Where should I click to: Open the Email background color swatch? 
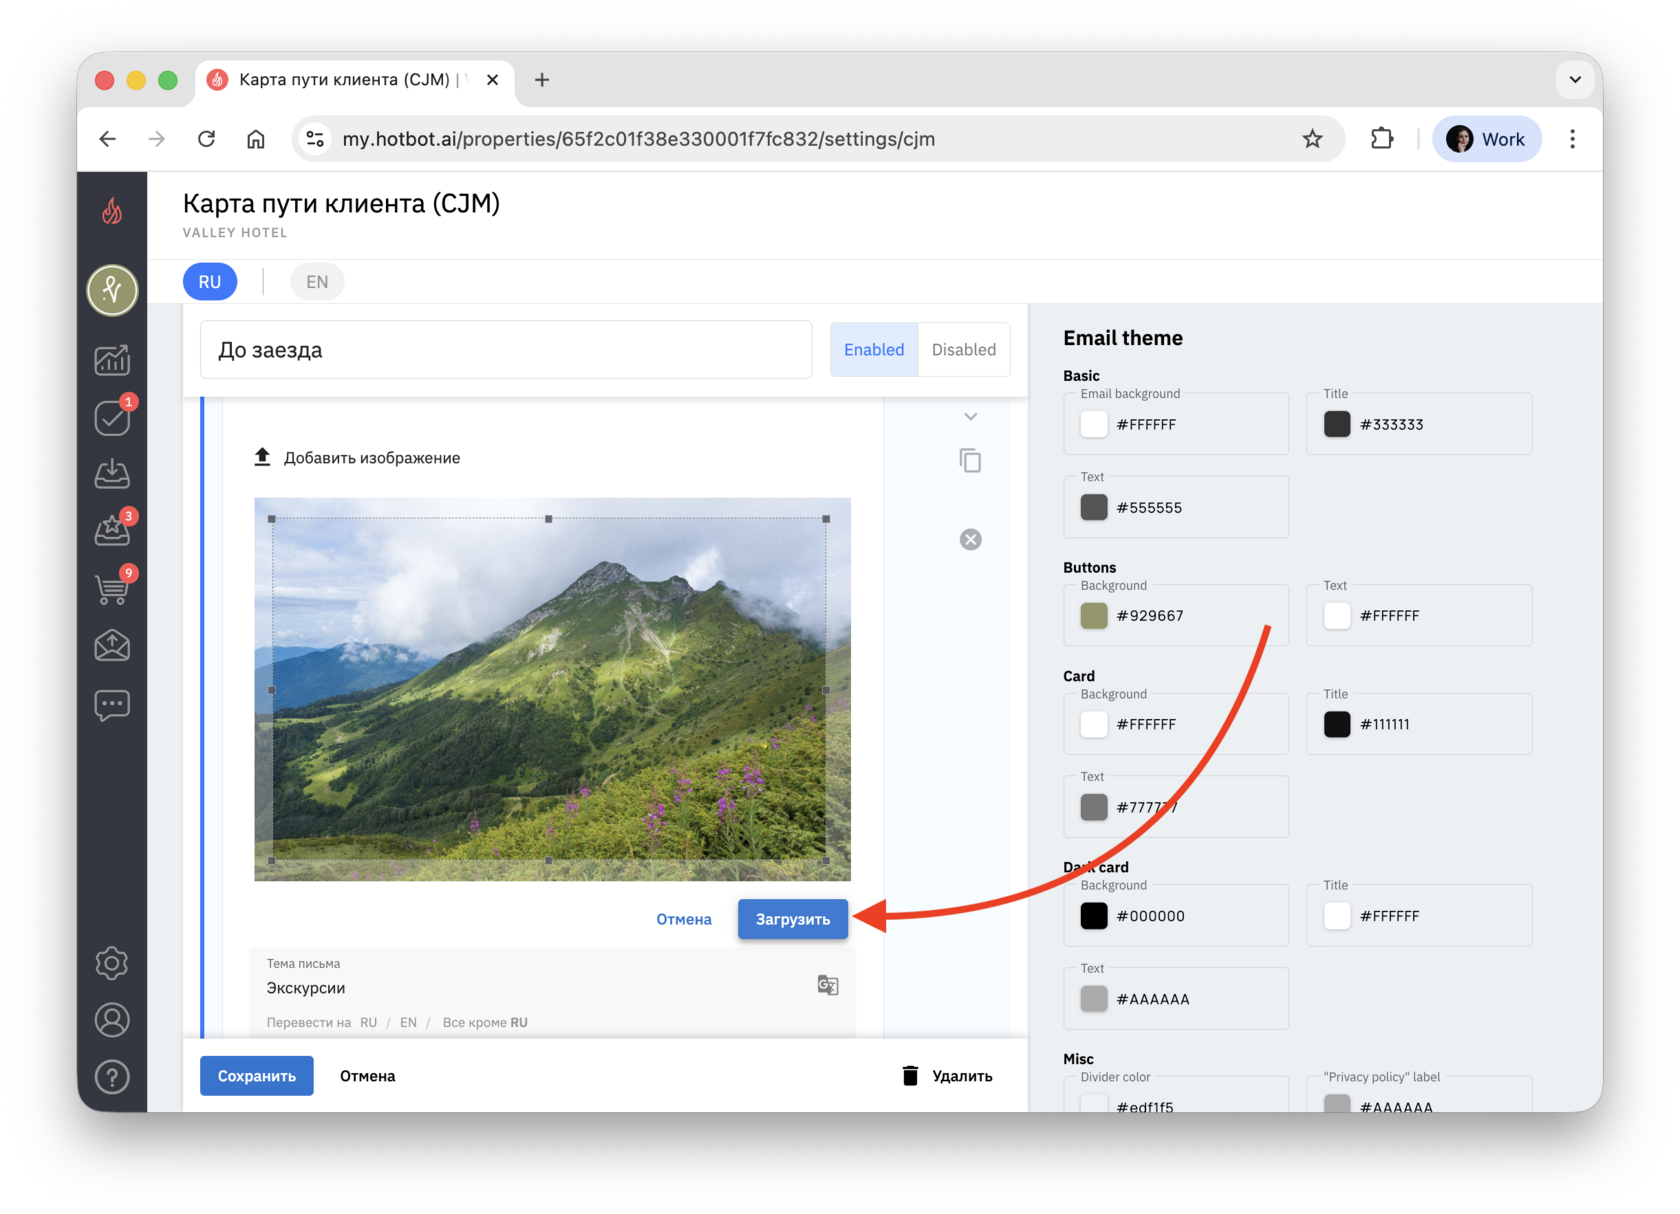1094,424
